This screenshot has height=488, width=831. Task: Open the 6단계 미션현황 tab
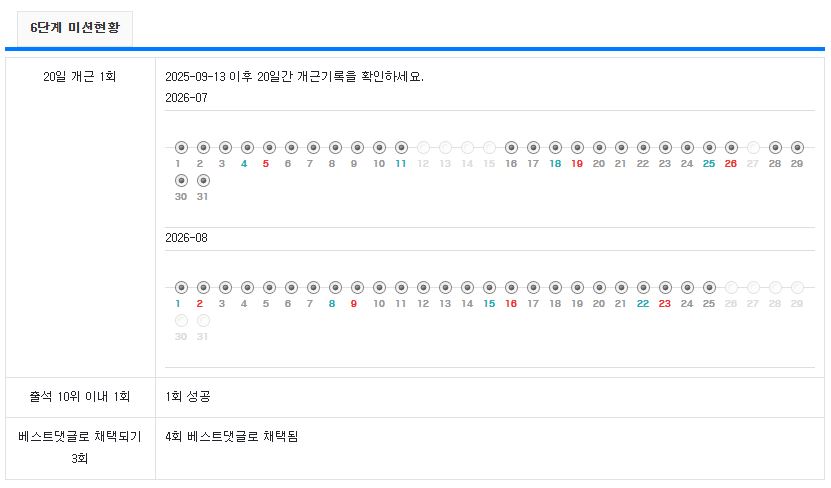pos(75,28)
